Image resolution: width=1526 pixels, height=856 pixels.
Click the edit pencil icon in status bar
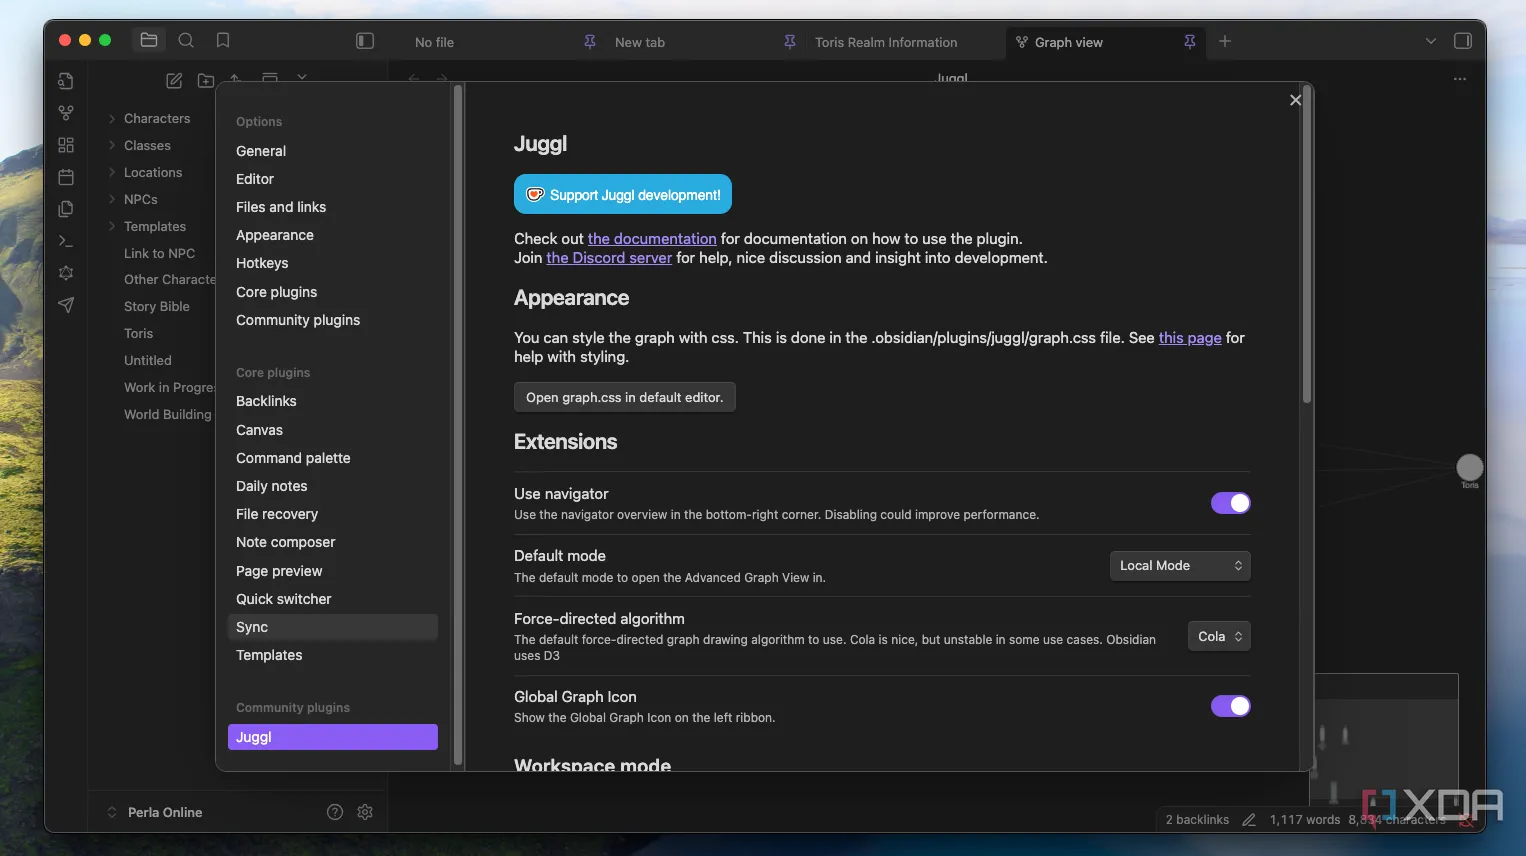point(1249,820)
